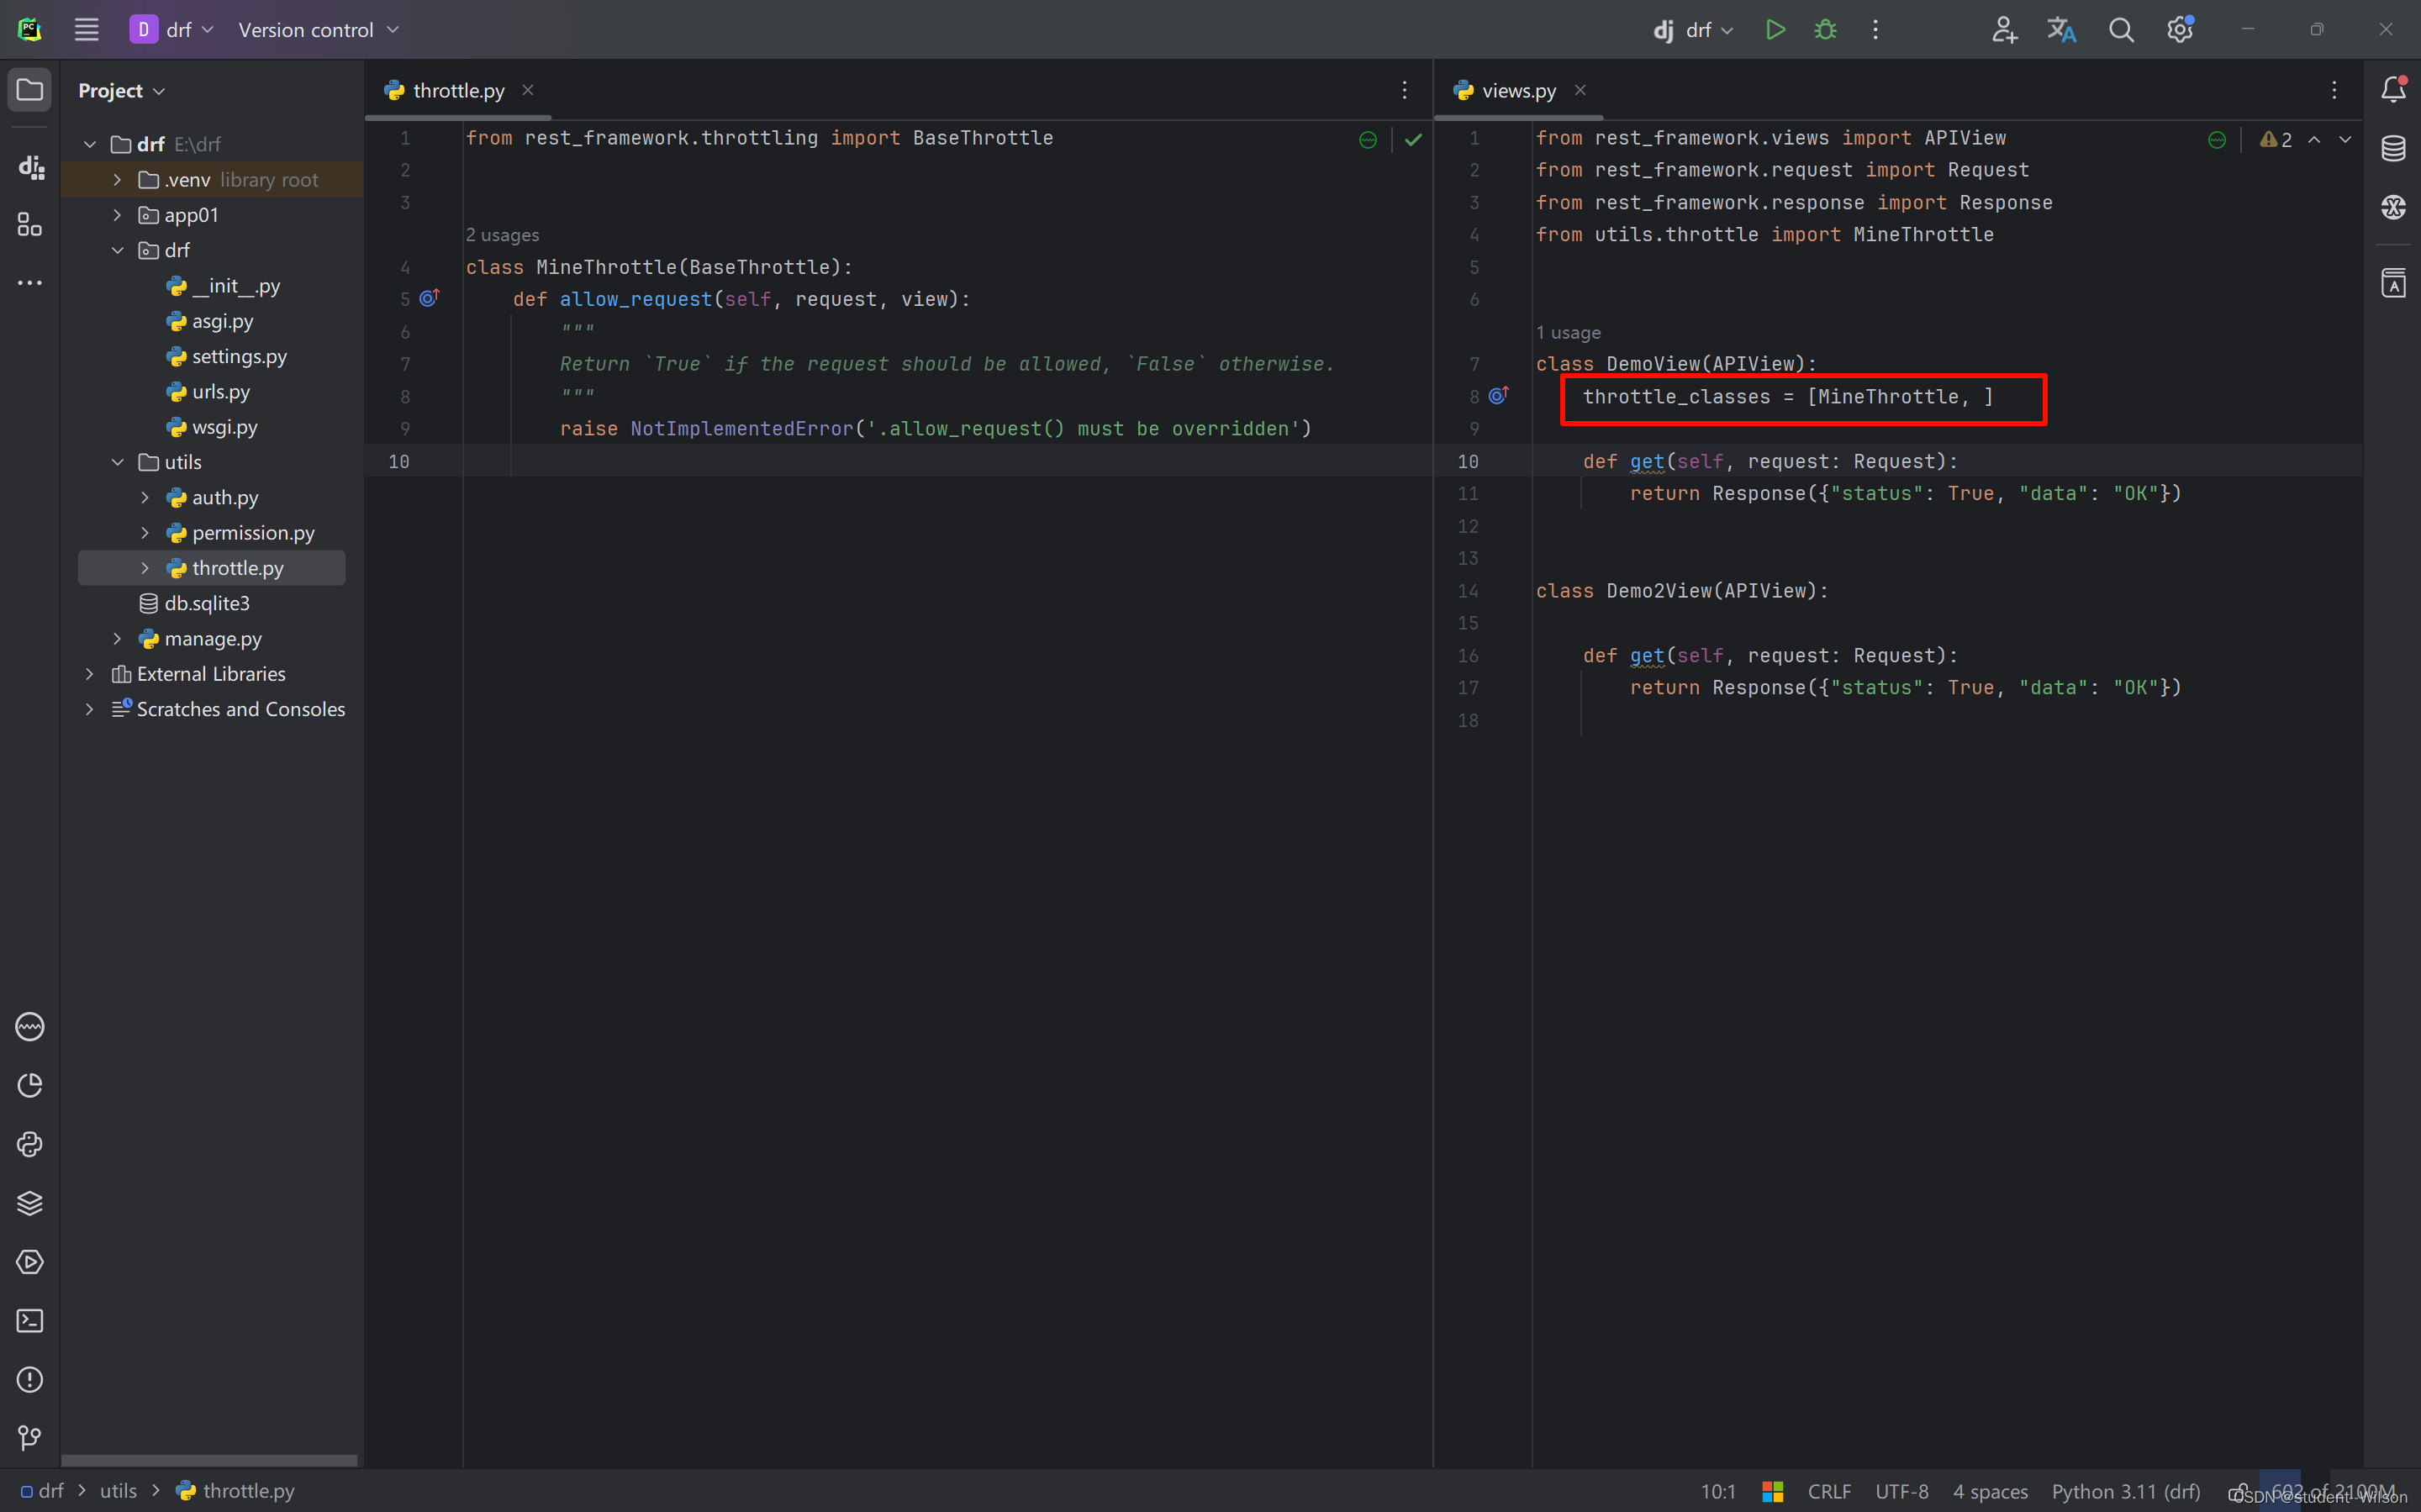This screenshot has height=1512, width=2421.
Task: Open the Database tool window
Action: [2393, 148]
